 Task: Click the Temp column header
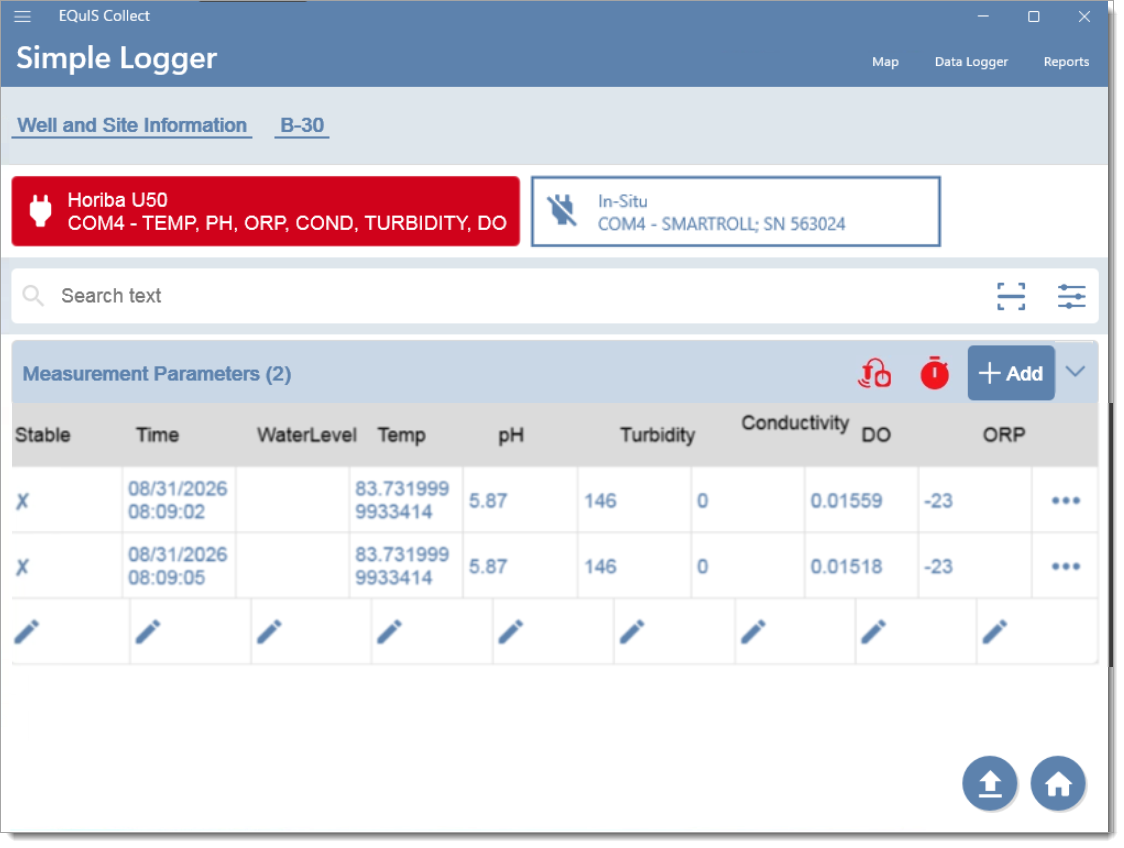401,435
